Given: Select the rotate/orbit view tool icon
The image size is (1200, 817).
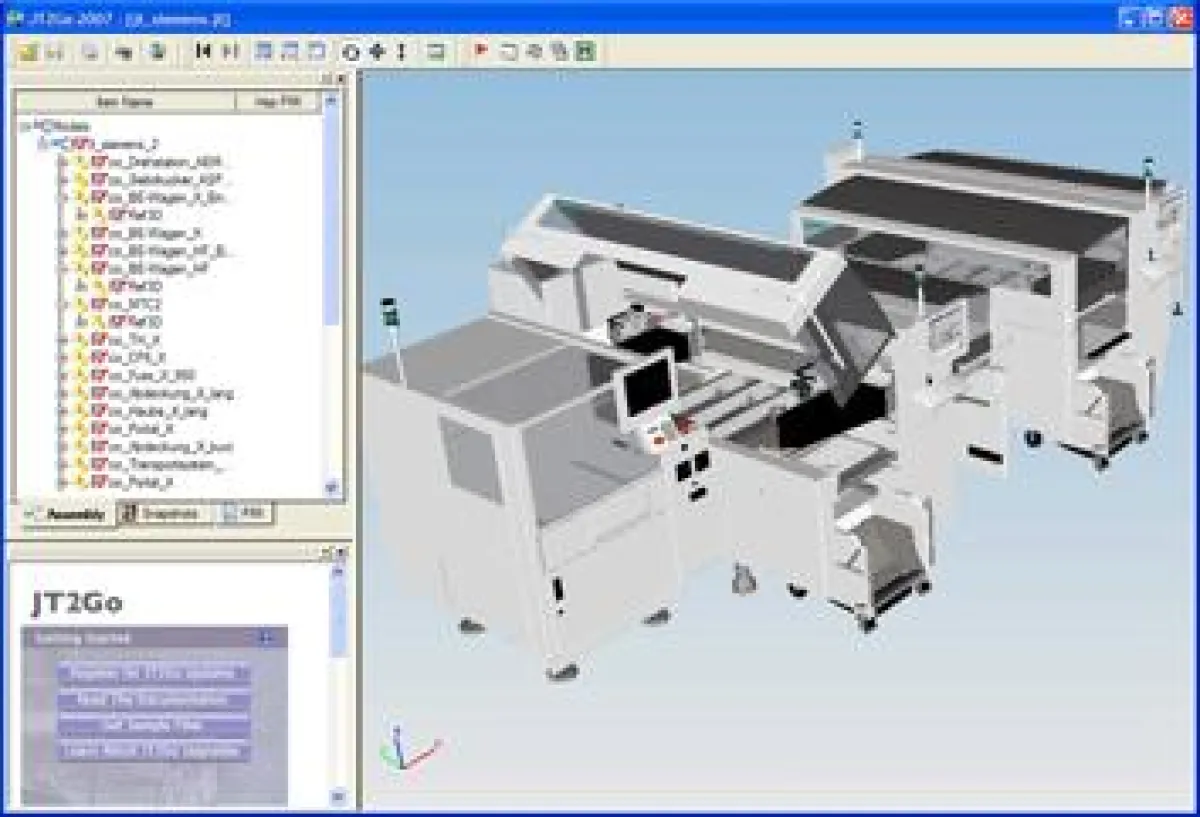Looking at the screenshot, I should 350,53.
